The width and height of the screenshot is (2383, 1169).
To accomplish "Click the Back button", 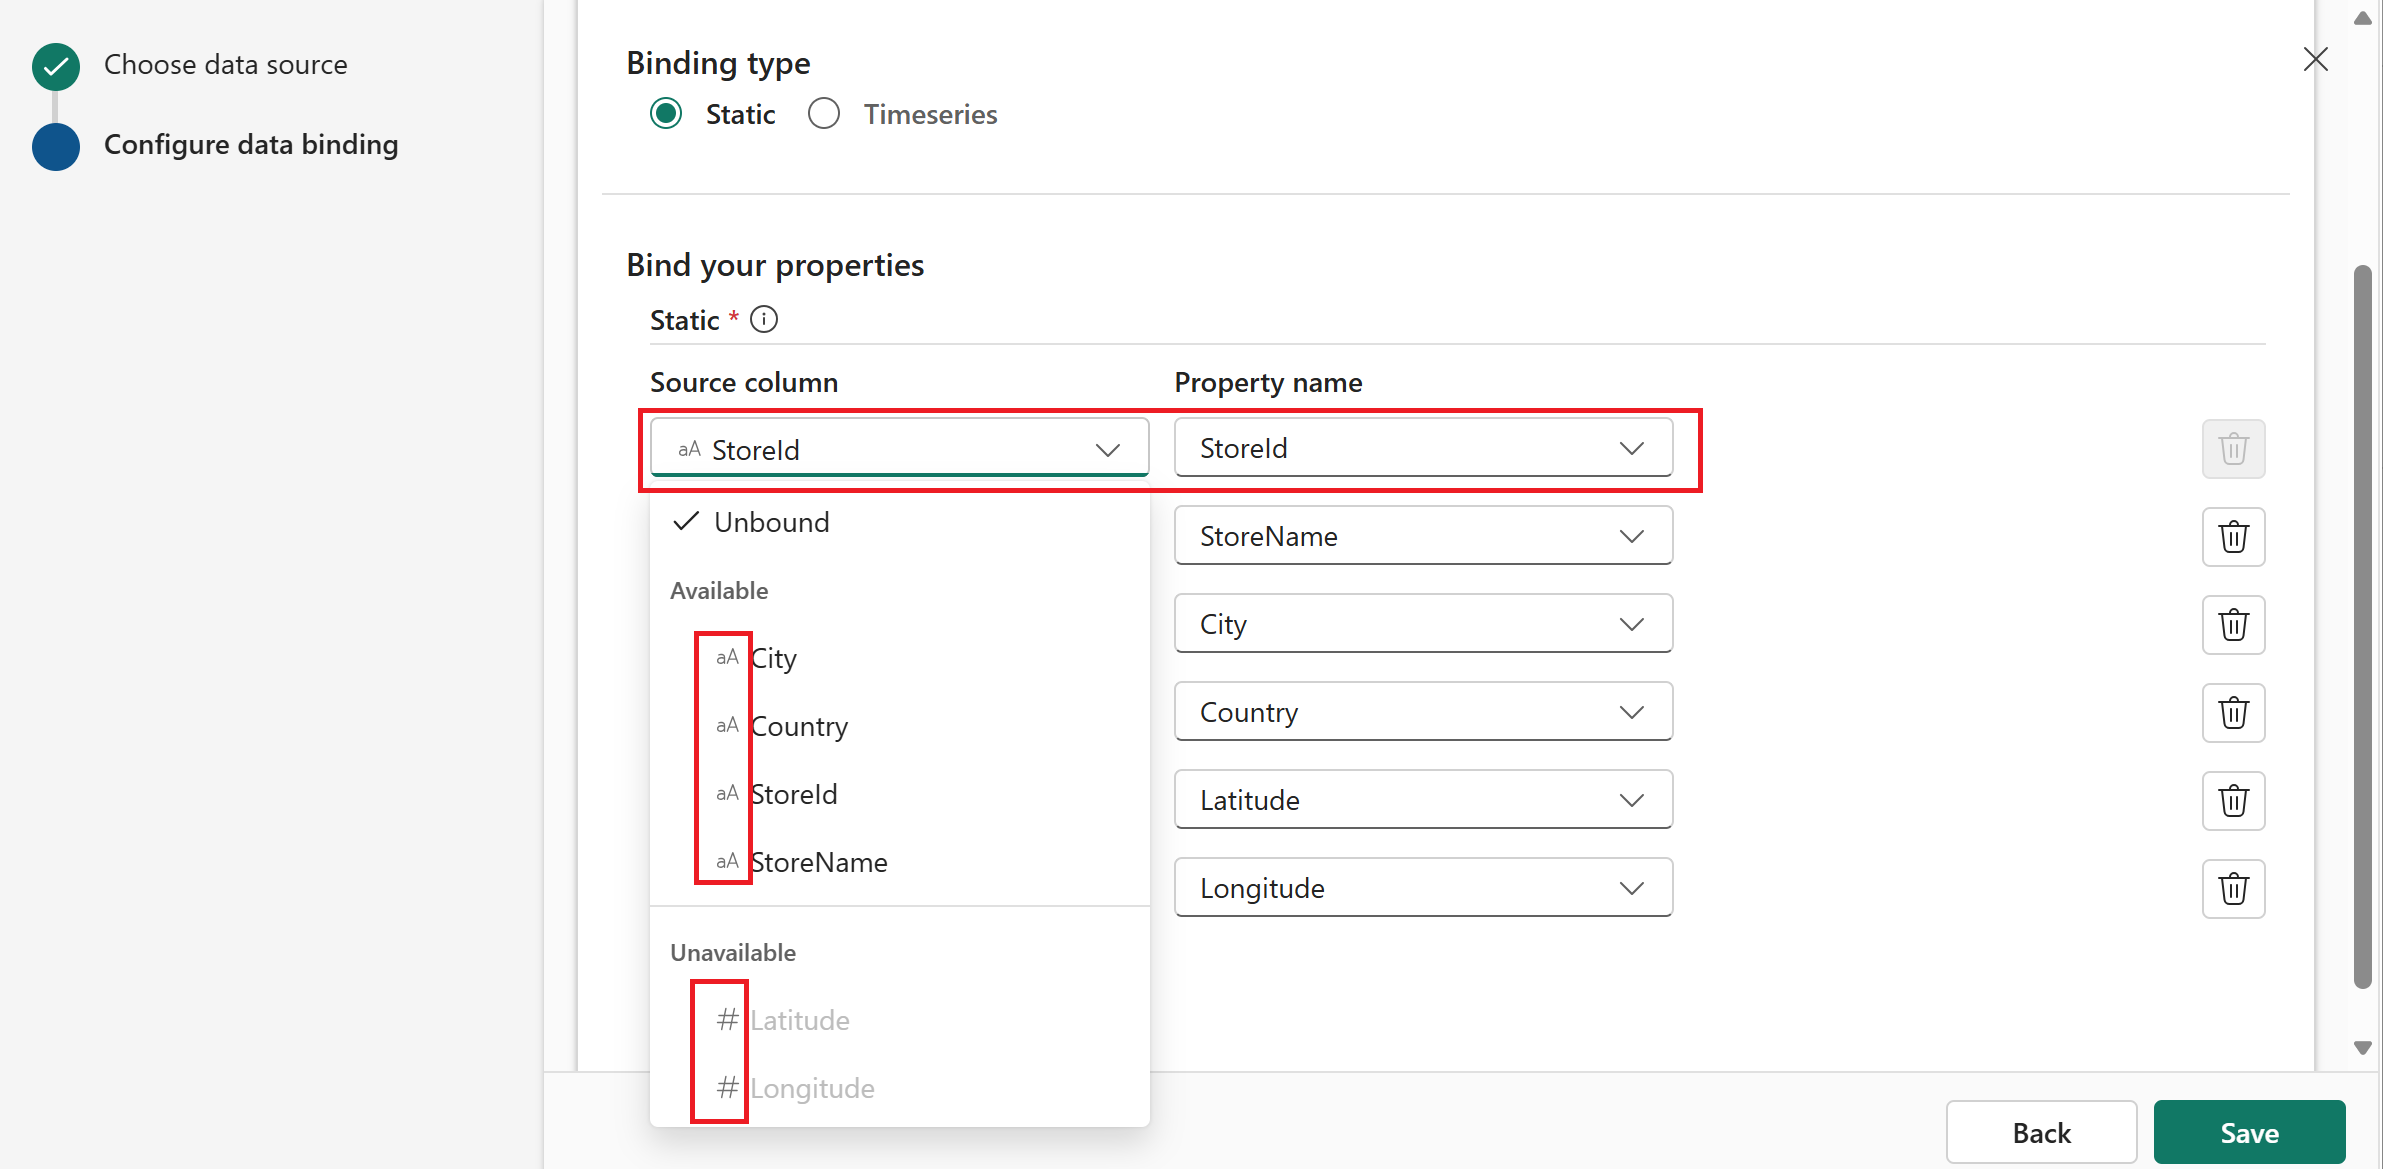I will 2040,1132.
